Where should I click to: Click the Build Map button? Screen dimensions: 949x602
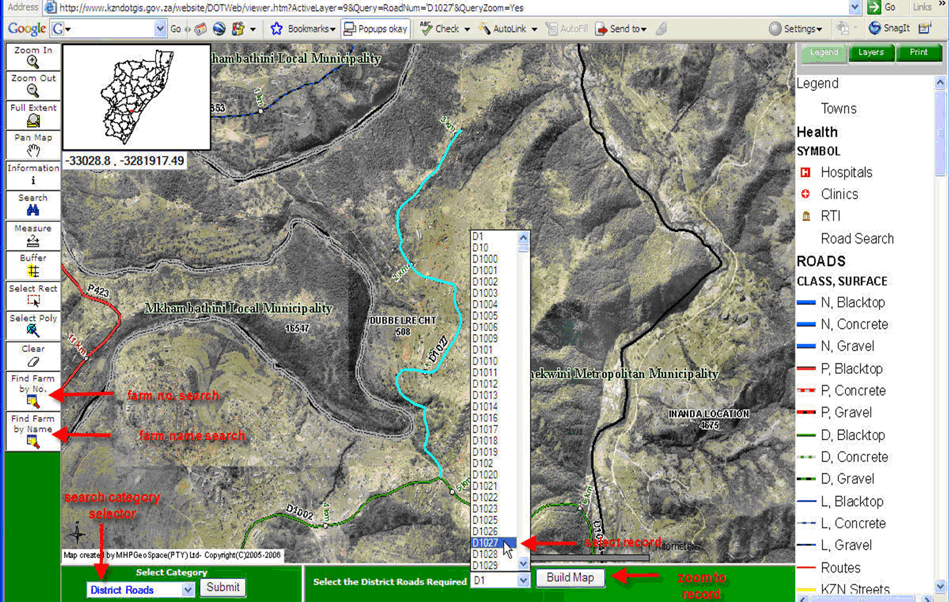(570, 577)
